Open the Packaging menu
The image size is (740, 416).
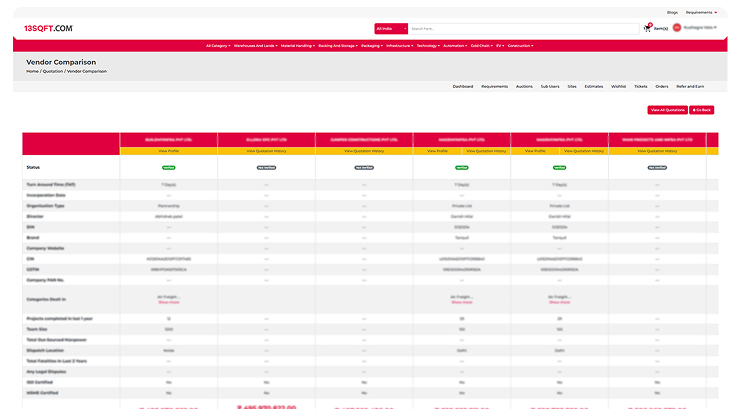coord(372,46)
